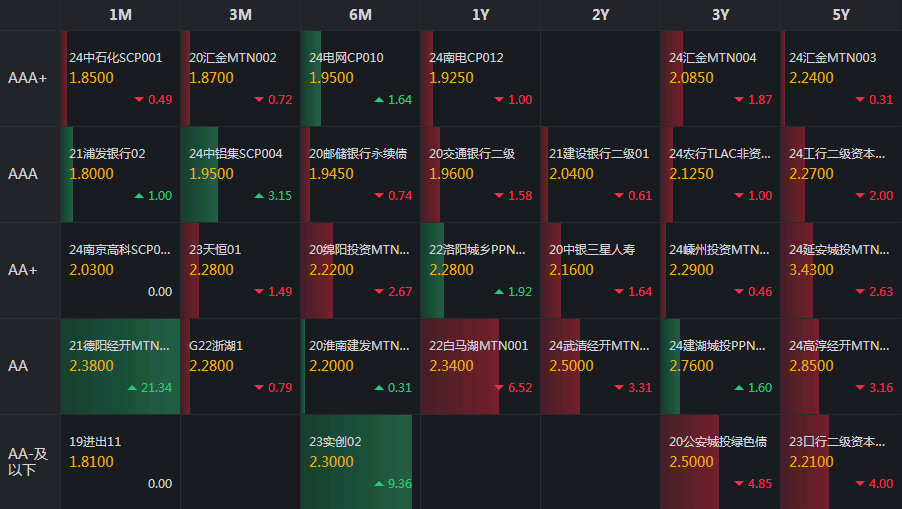Open bond 24电网CP010 in the 6M column
Viewport: 902px width, 509px height.
point(360,78)
